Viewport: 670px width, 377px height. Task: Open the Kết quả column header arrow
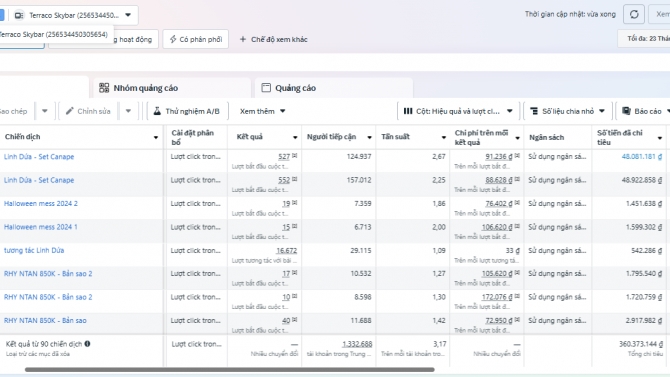click(295, 137)
